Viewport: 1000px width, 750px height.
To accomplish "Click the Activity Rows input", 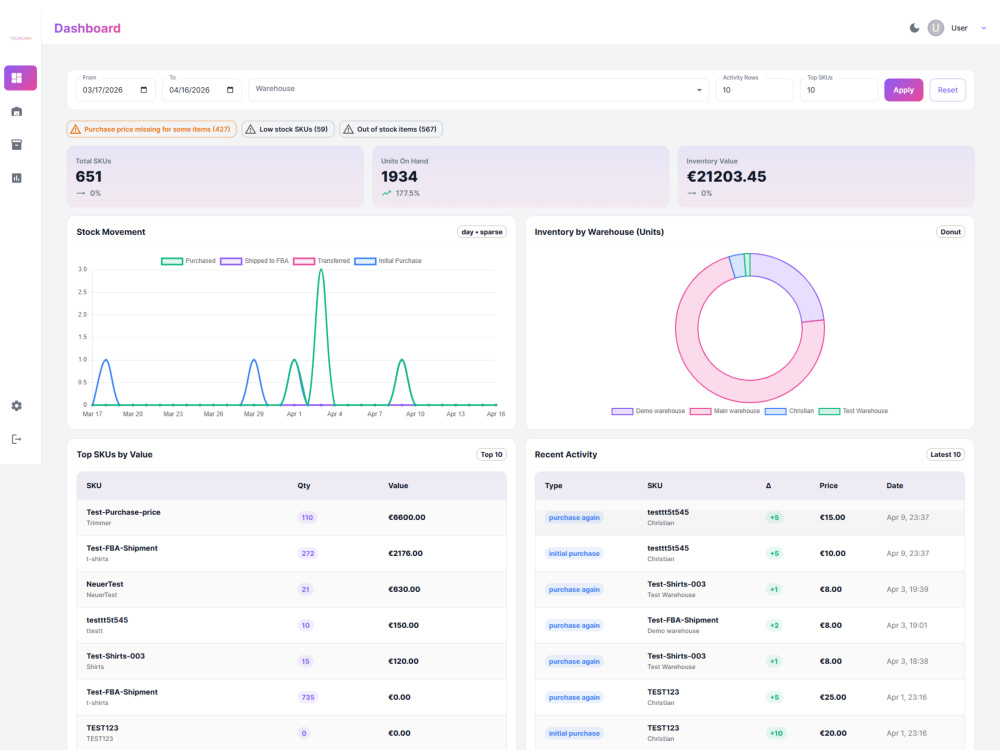I will point(754,90).
